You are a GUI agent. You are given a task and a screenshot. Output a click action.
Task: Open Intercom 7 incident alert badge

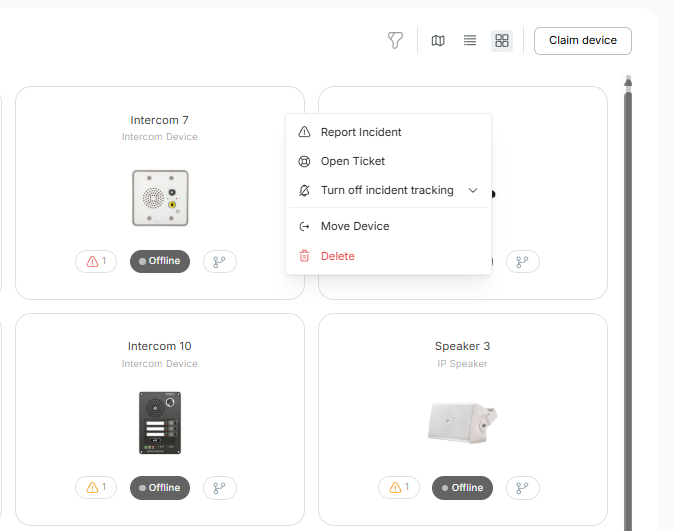96,261
